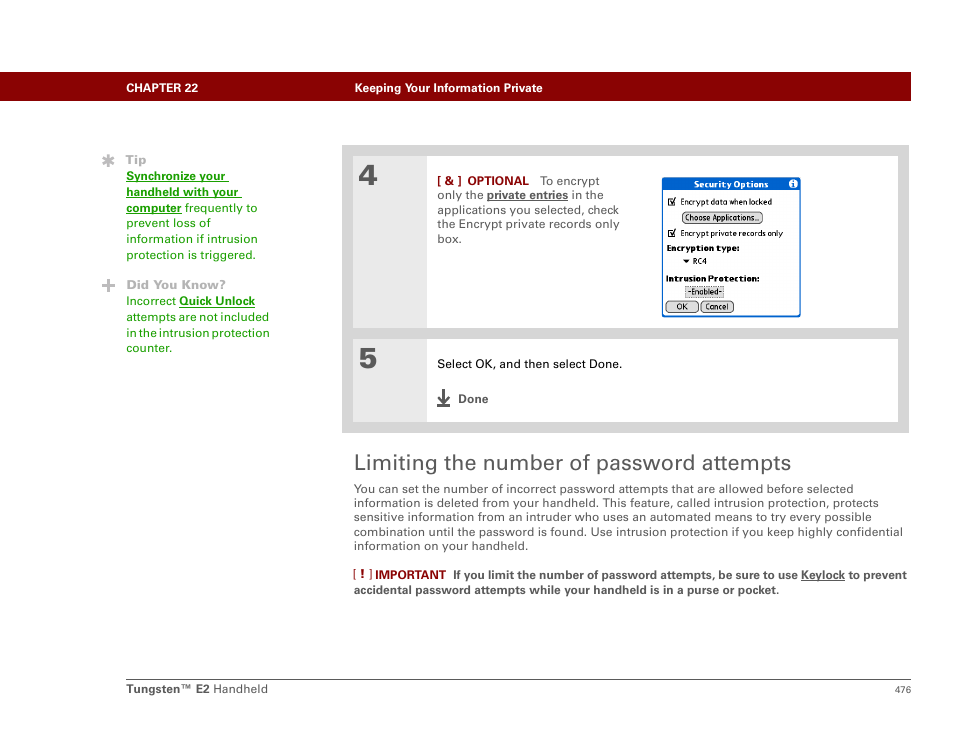Open the RC4 encryption type dropdown
This screenshot has height=738, width=954.
click(695, 261)
